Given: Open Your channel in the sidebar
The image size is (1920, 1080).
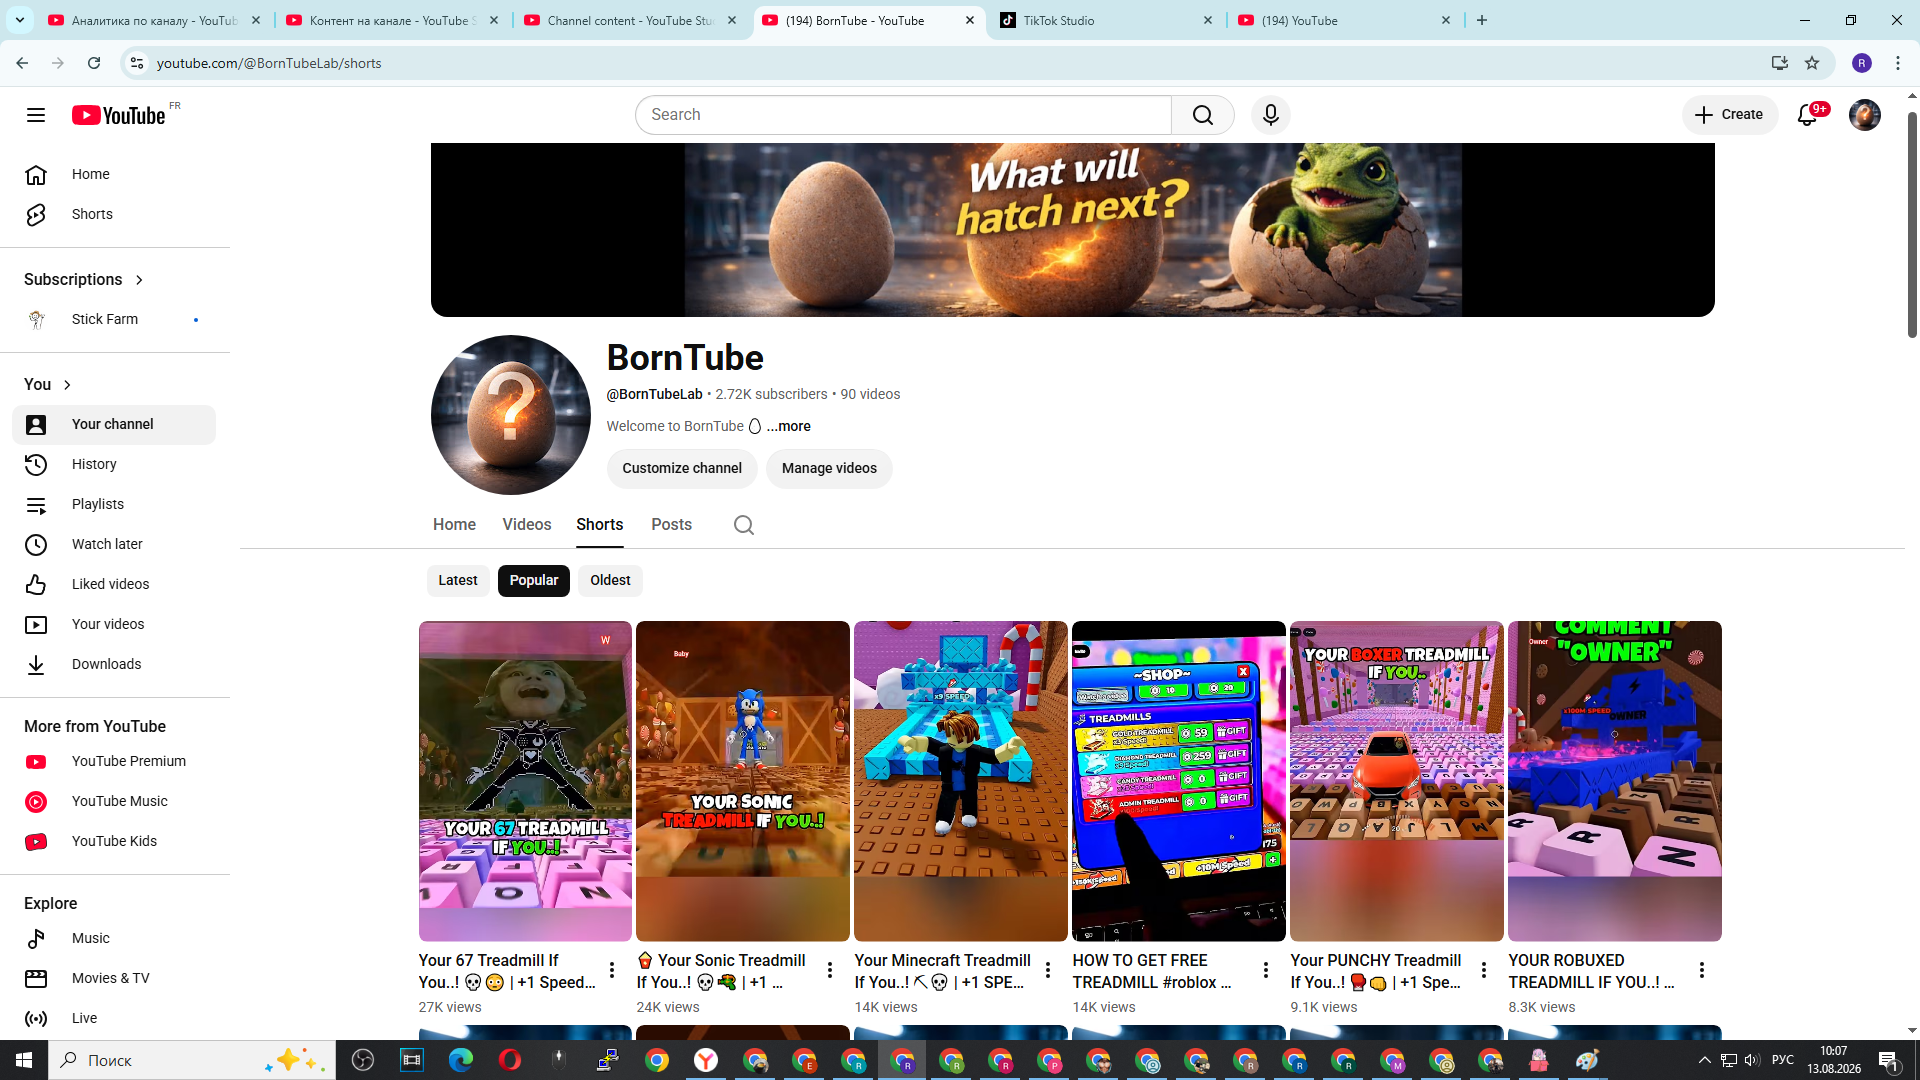Looking at the screenshot, I should coord(114,424).
